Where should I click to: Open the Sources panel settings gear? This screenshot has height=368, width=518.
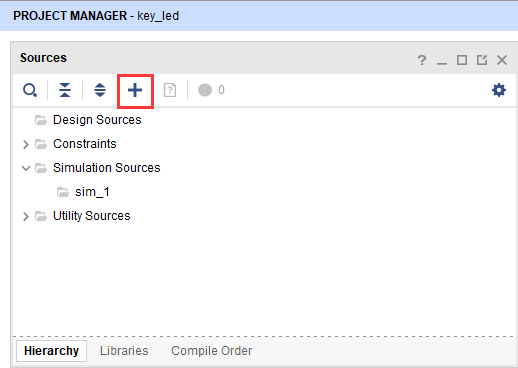pos(499,90)
